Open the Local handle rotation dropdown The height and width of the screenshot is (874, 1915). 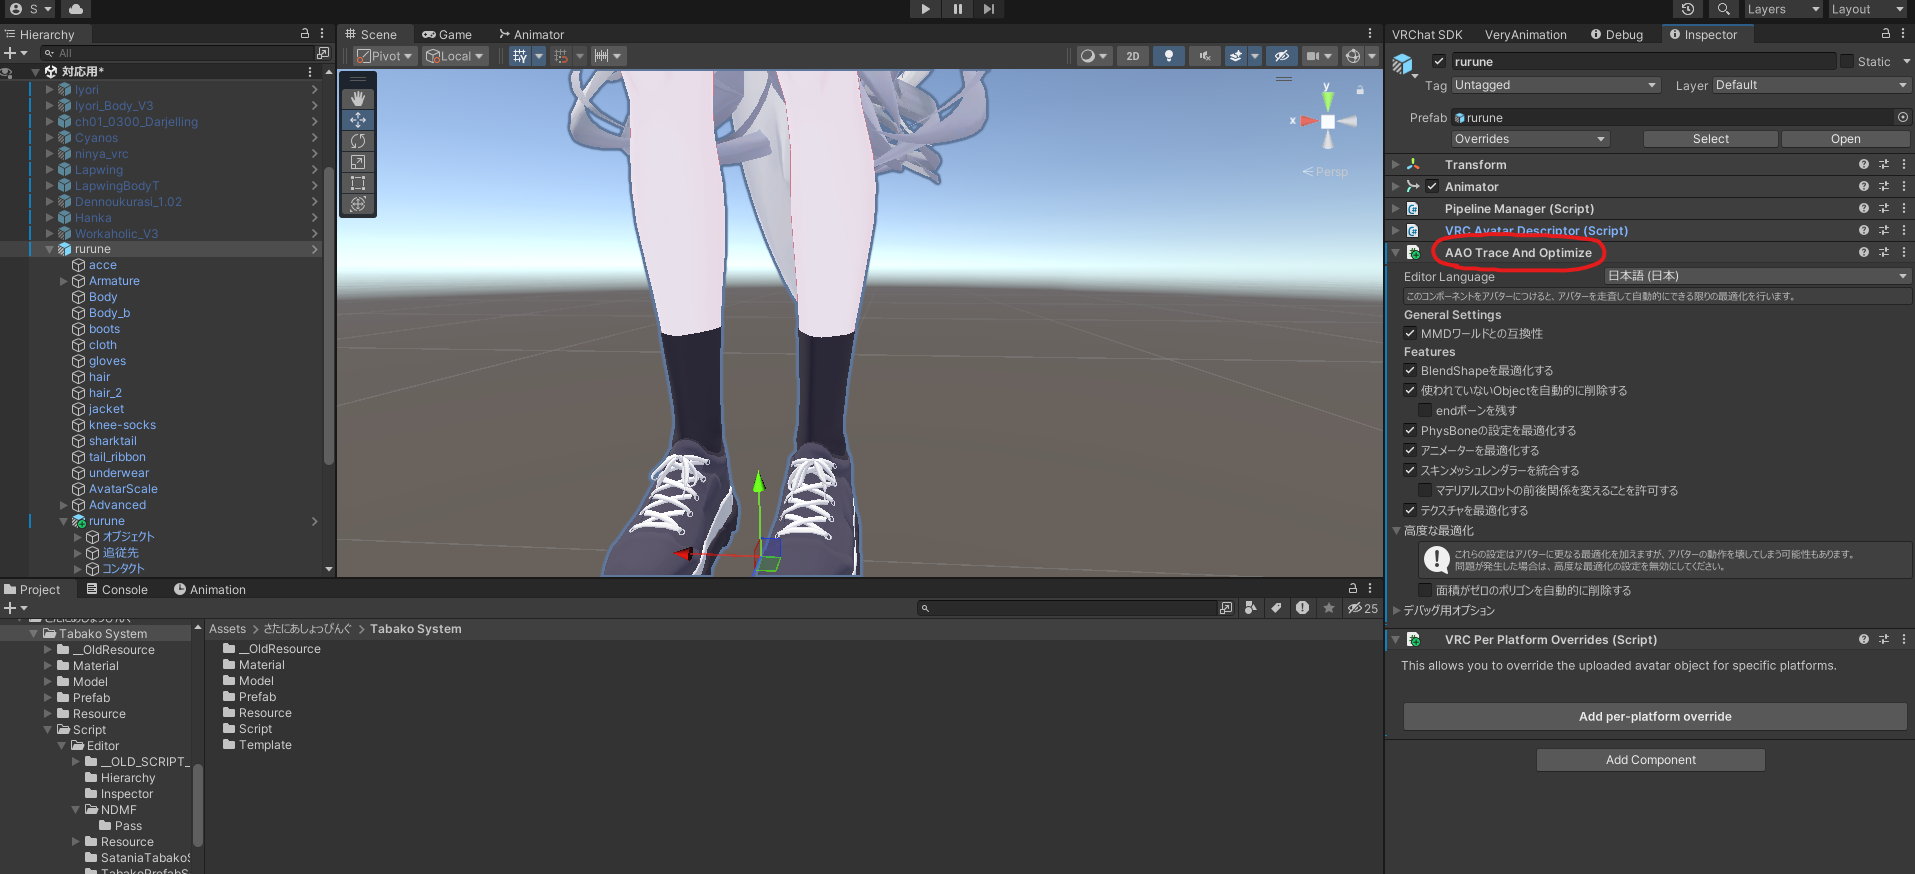[x=454, y=56]
